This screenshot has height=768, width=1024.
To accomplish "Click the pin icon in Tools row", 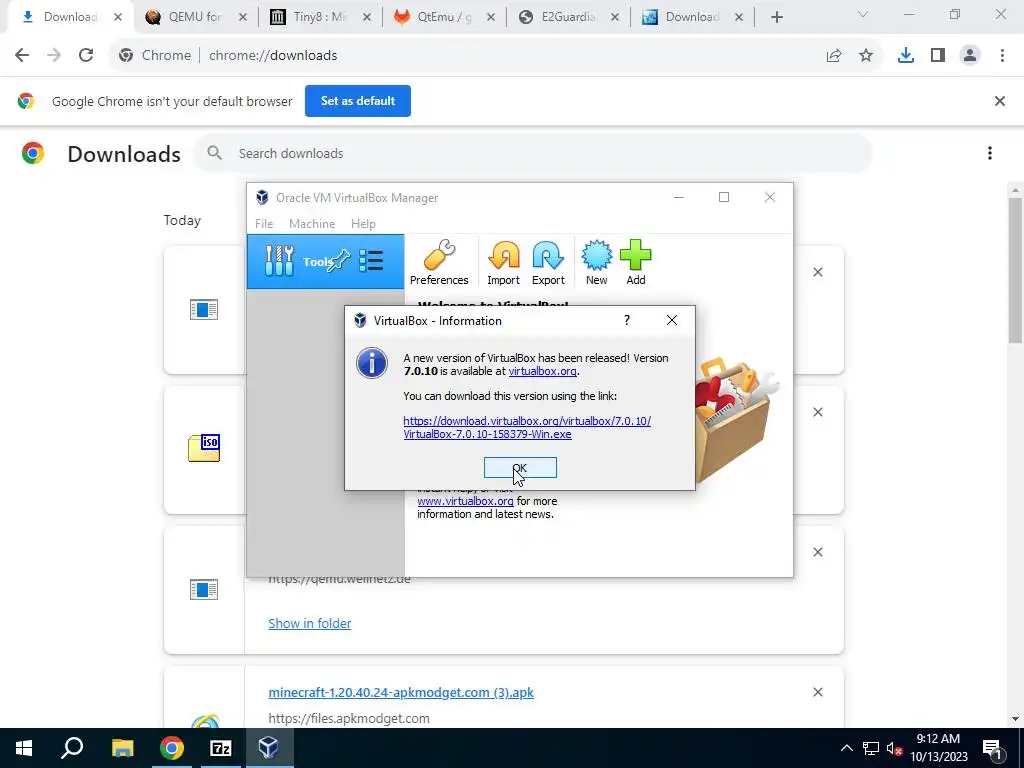I will point(338,261).
